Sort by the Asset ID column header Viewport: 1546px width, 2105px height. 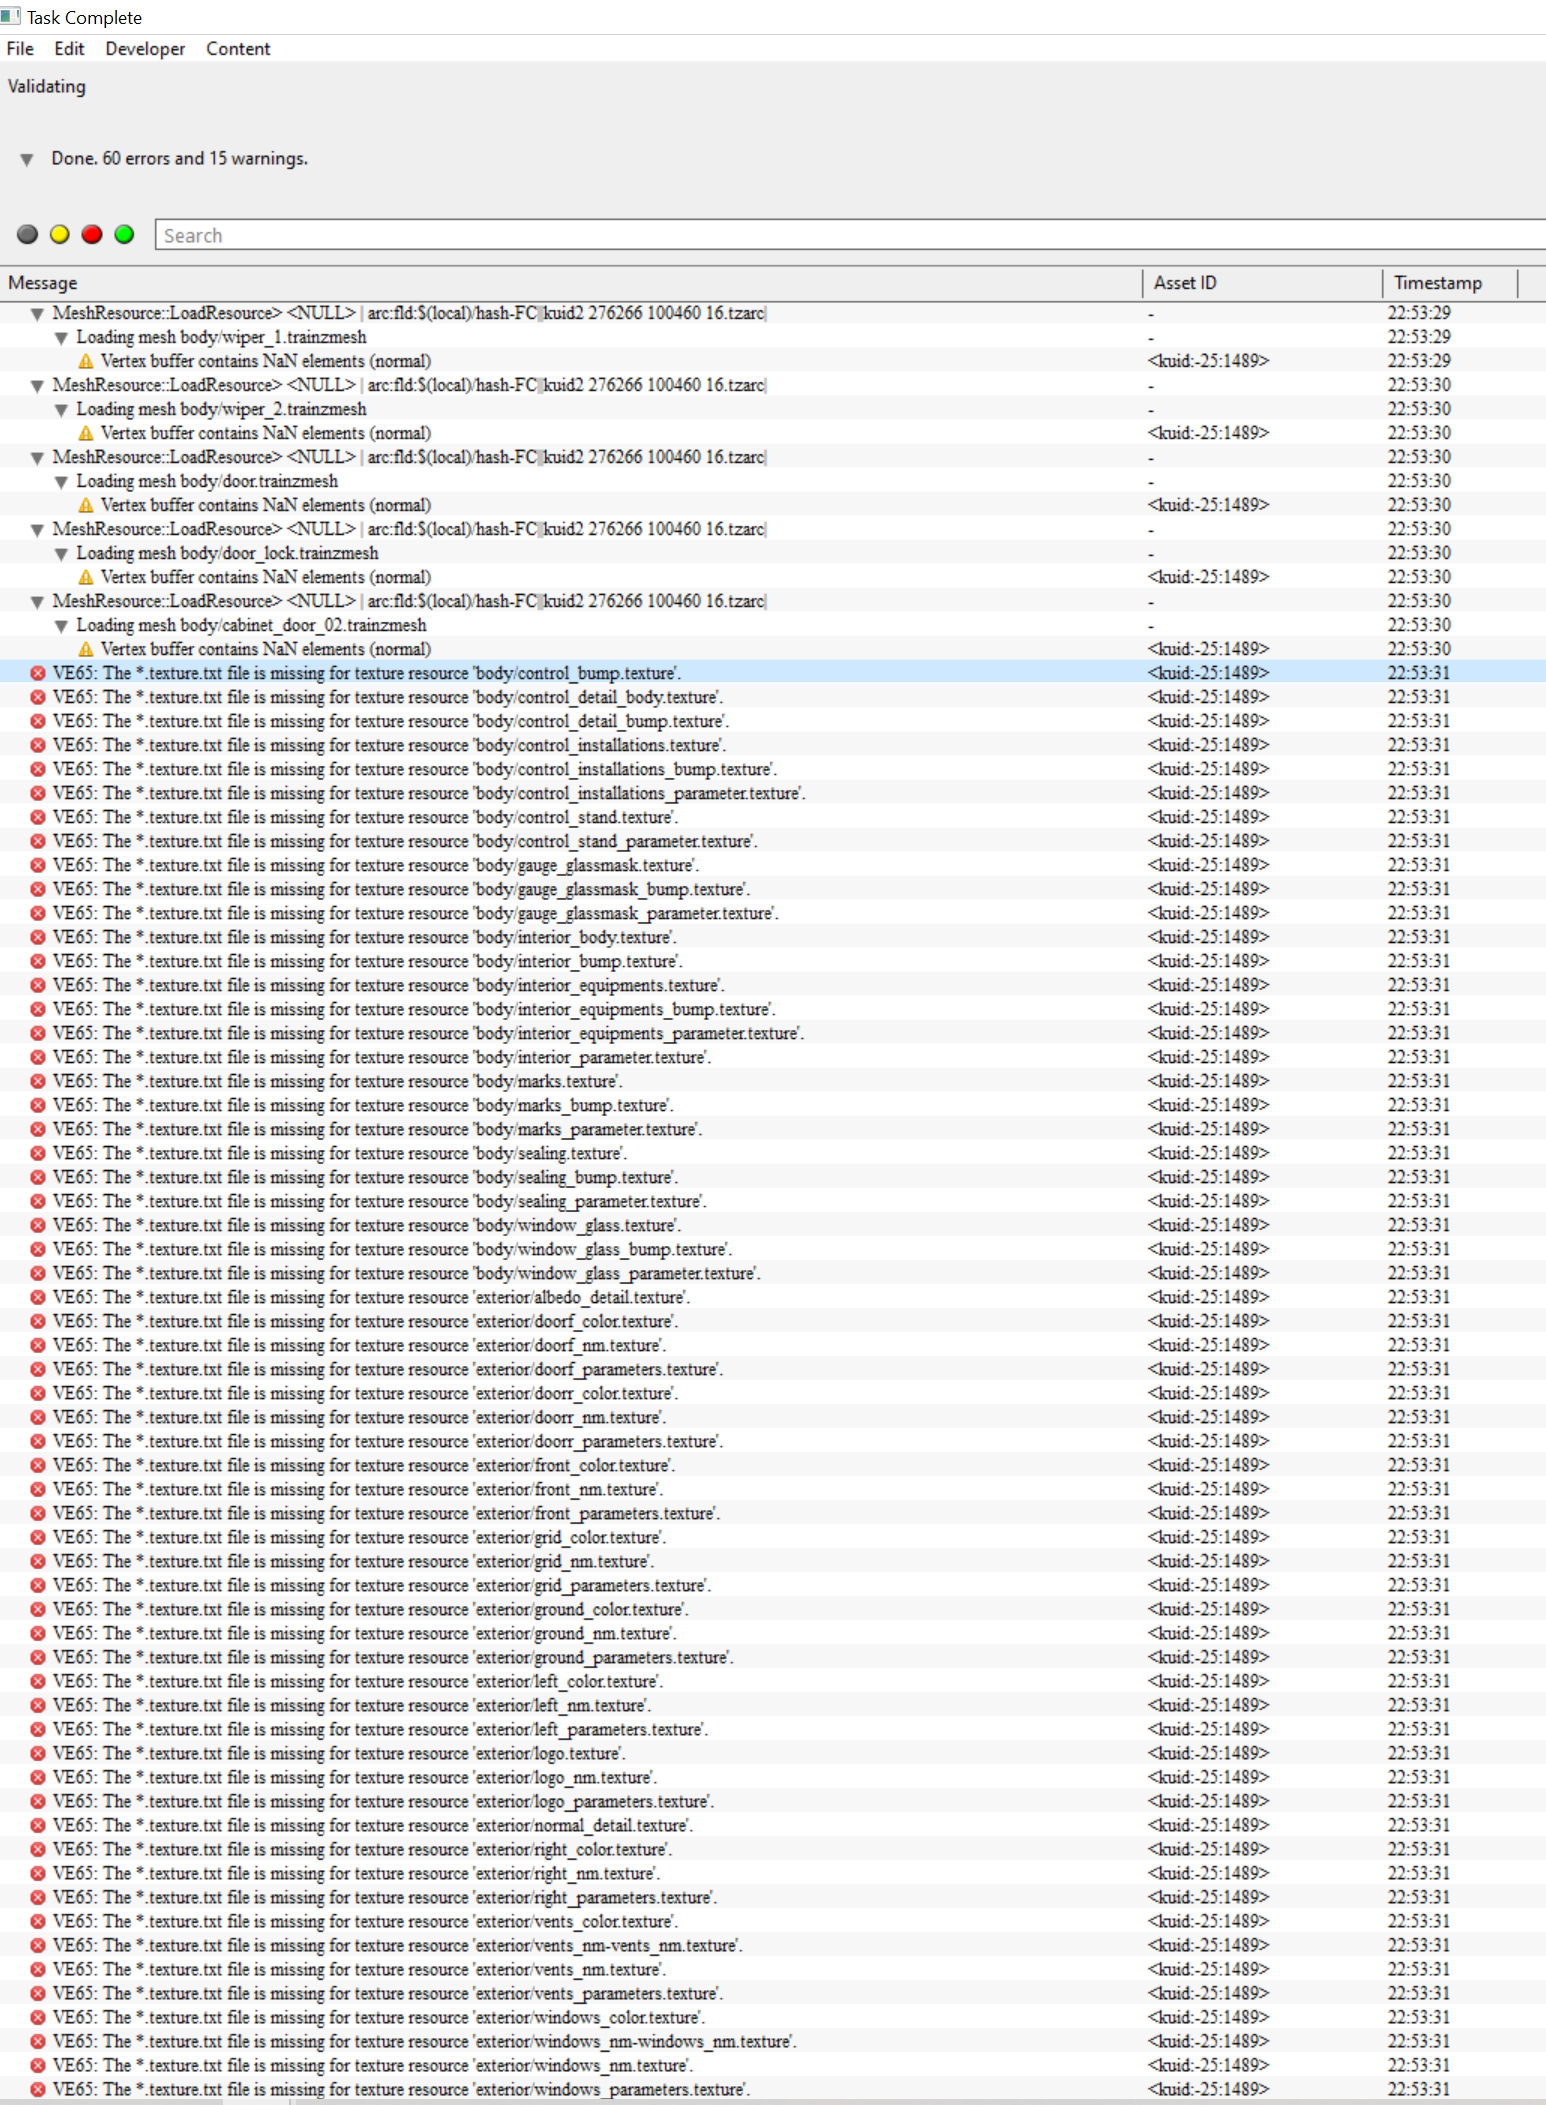point(1262,283)
